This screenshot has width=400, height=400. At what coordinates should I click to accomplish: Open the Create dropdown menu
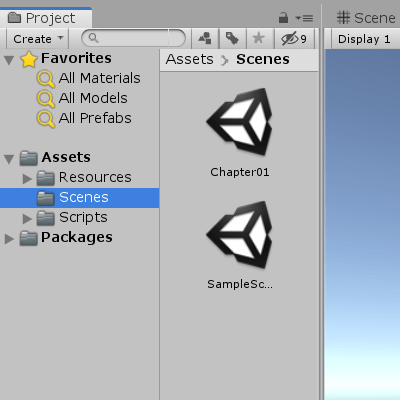(38, 39)
